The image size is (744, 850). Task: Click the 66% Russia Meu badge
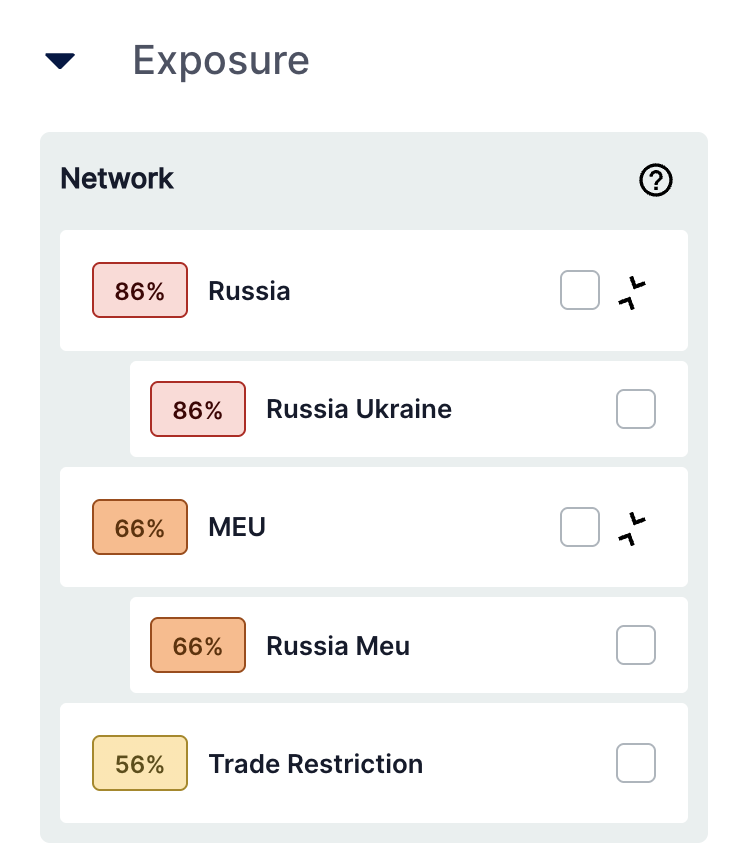click(x=198, y=645)
